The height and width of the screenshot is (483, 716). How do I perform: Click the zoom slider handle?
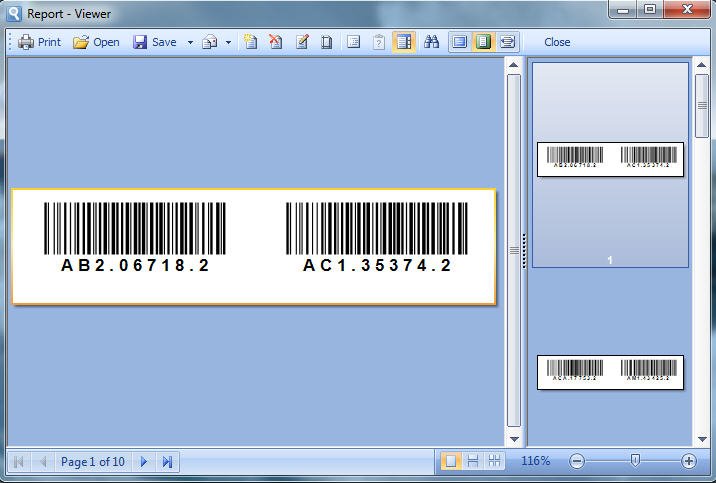pyautogui.click(x=635, y=460)
